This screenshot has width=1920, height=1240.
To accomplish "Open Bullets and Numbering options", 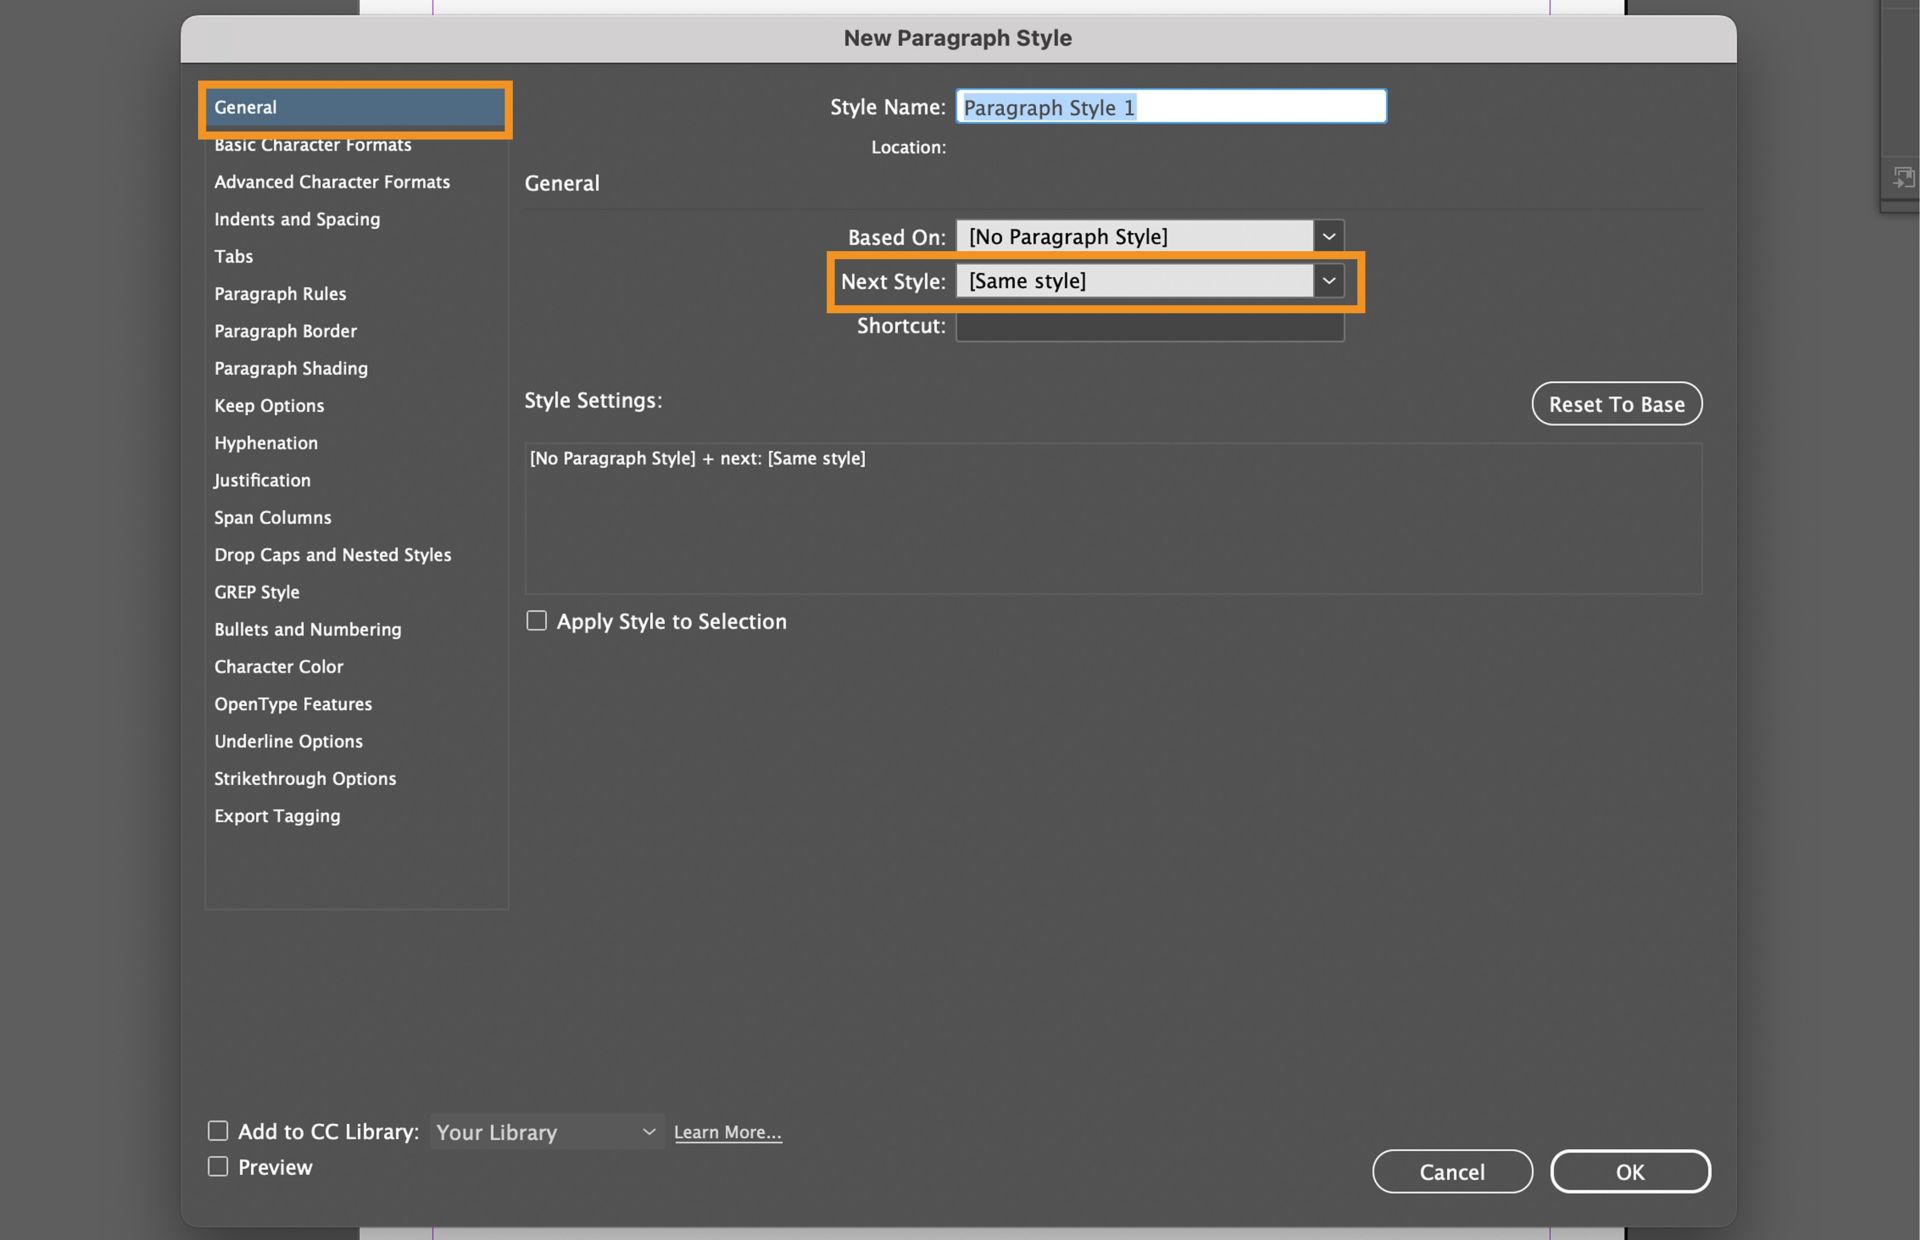I will pyautogui.click(x=307, y=629).
